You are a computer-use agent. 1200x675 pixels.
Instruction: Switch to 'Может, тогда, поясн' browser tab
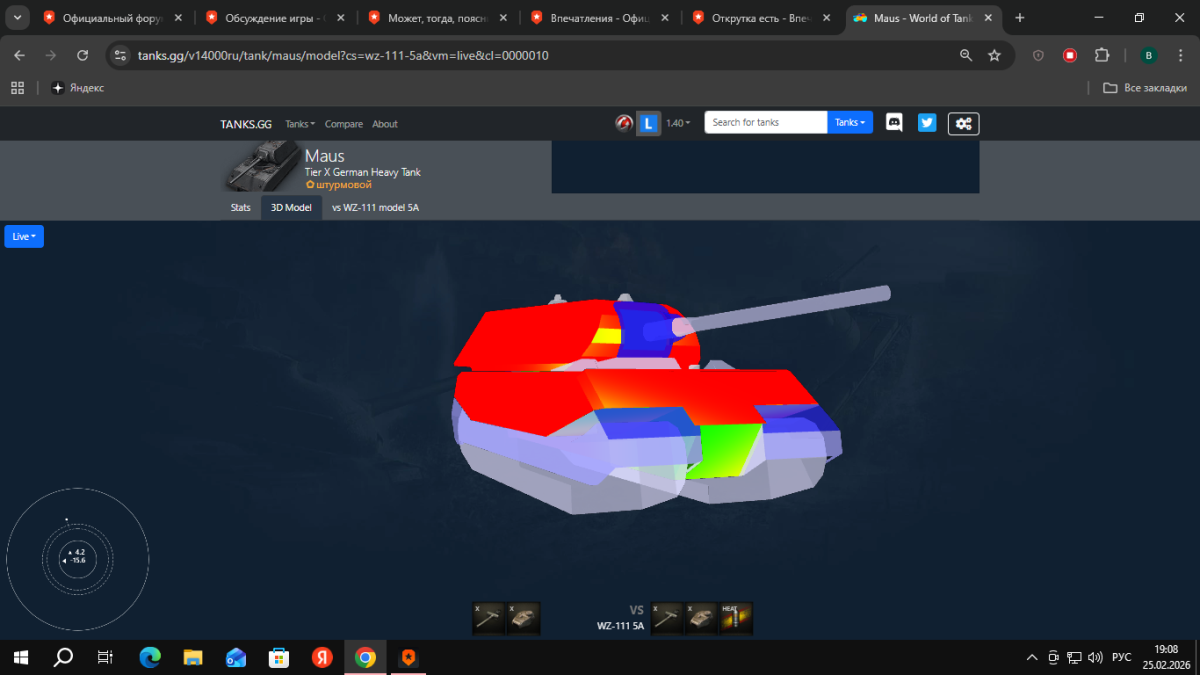(x=439, y=18)
